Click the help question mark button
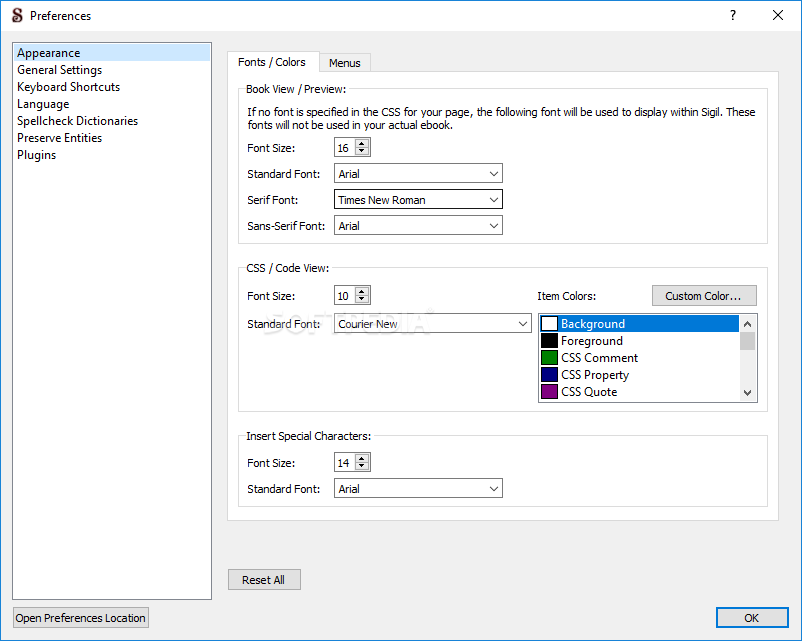This screenshot has width=802, height=641. click(x=733, y=15)
